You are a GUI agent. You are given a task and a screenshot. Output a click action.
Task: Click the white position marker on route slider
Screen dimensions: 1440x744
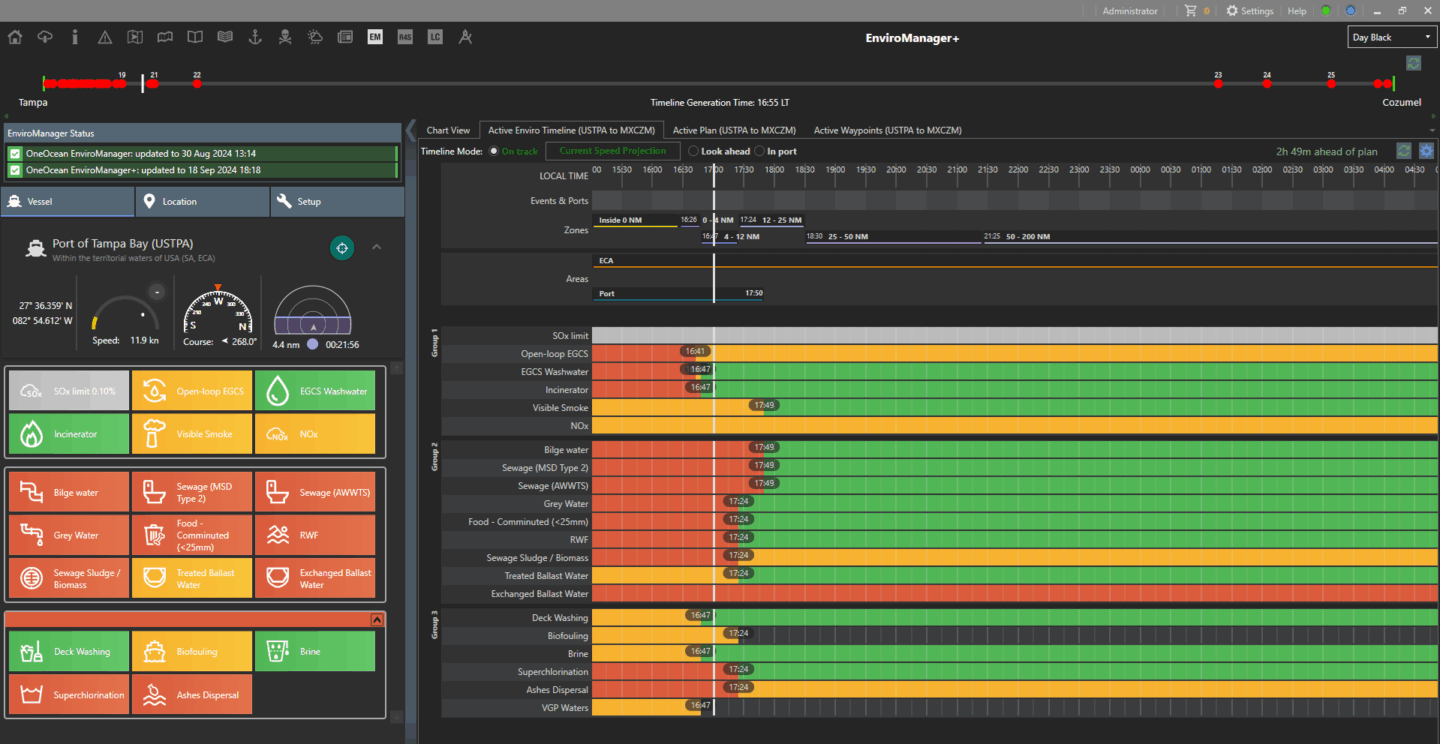tap(143, 83)
